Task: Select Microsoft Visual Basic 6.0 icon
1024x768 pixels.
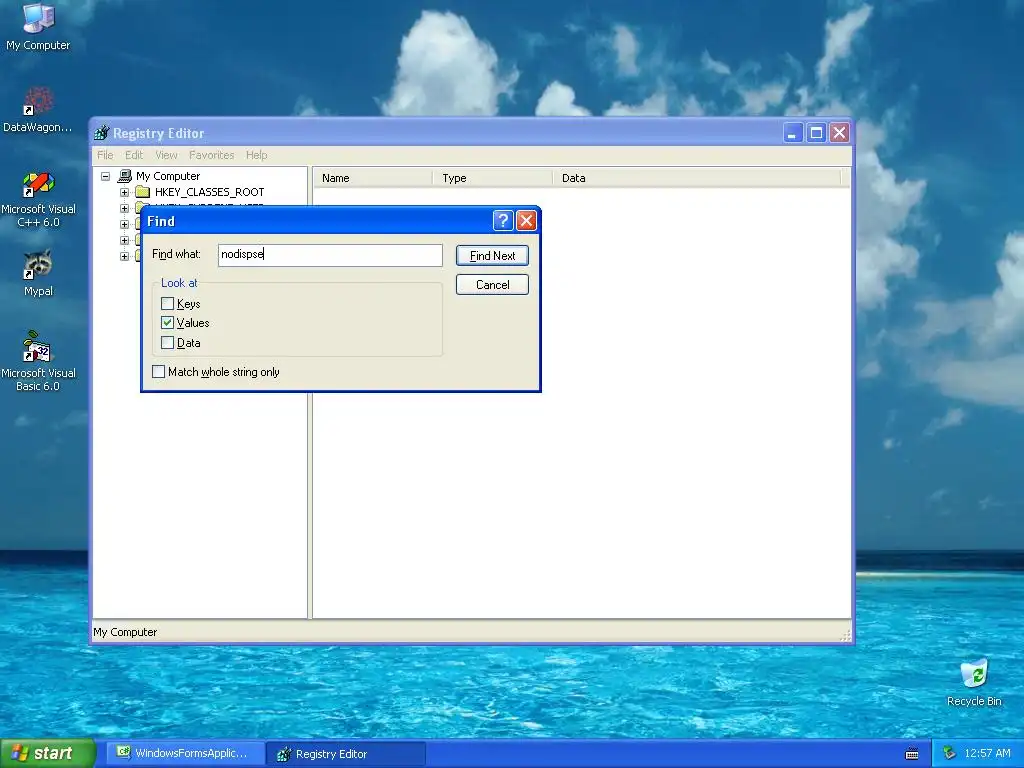Action: (38, 361)
